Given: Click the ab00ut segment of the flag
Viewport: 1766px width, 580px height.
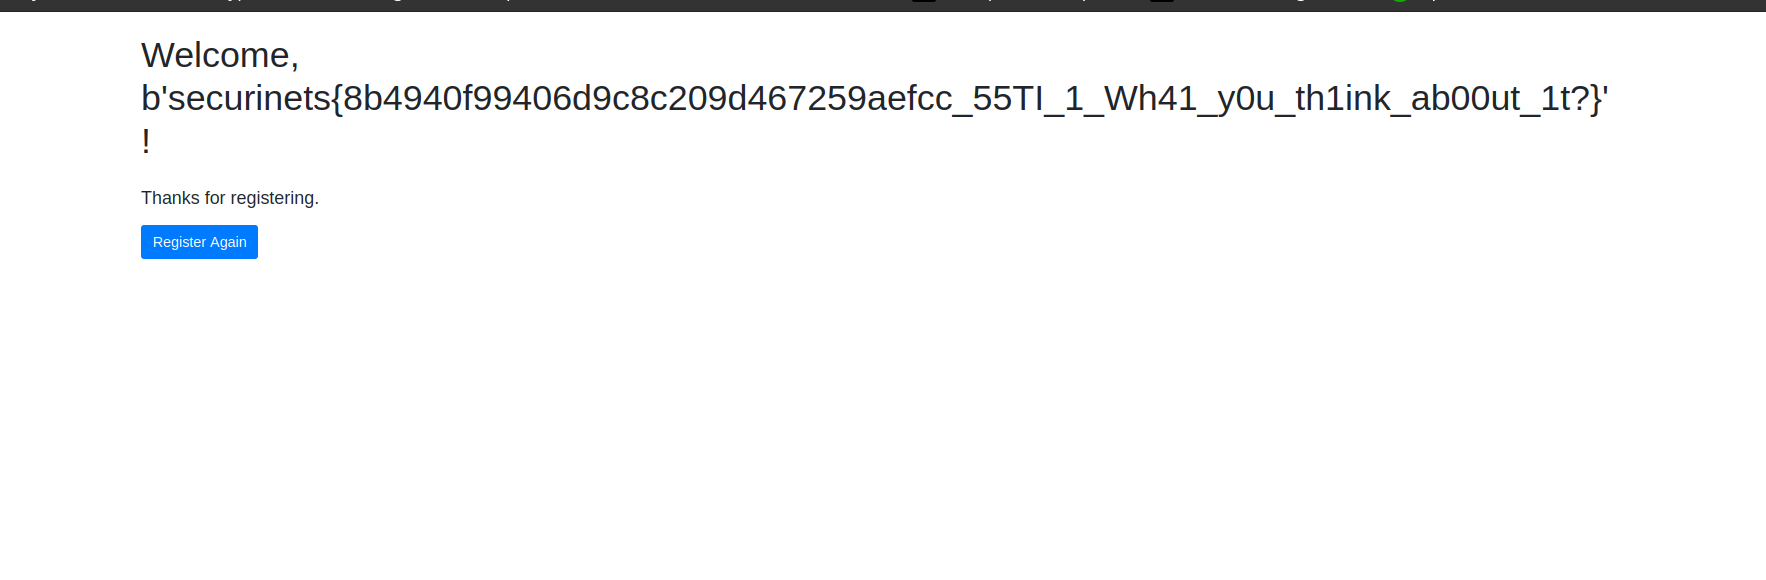Looking at the screenshot, I should [1466, 98].
